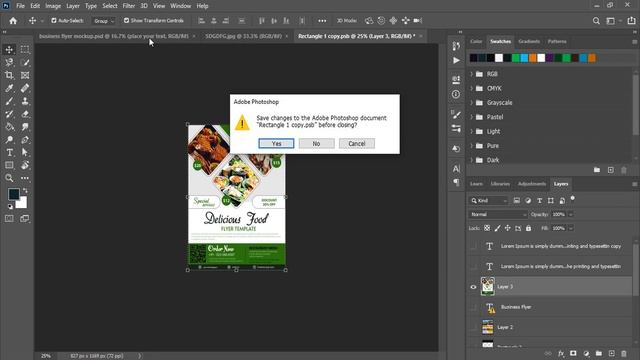Select the Path Selection tool
The image size is (640, 360).
click(x=25, y=152)
